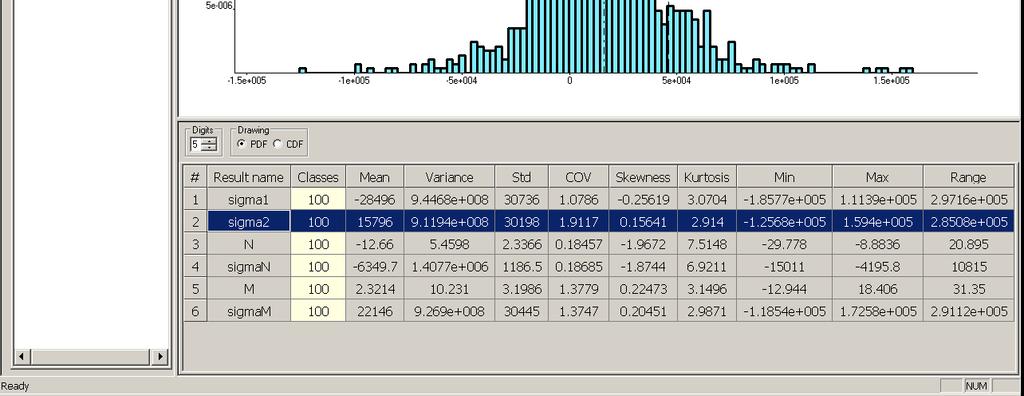Click variance value 9.269e+008
The width and height of the screenshot is (1024, 396).
tap(449, 312)
